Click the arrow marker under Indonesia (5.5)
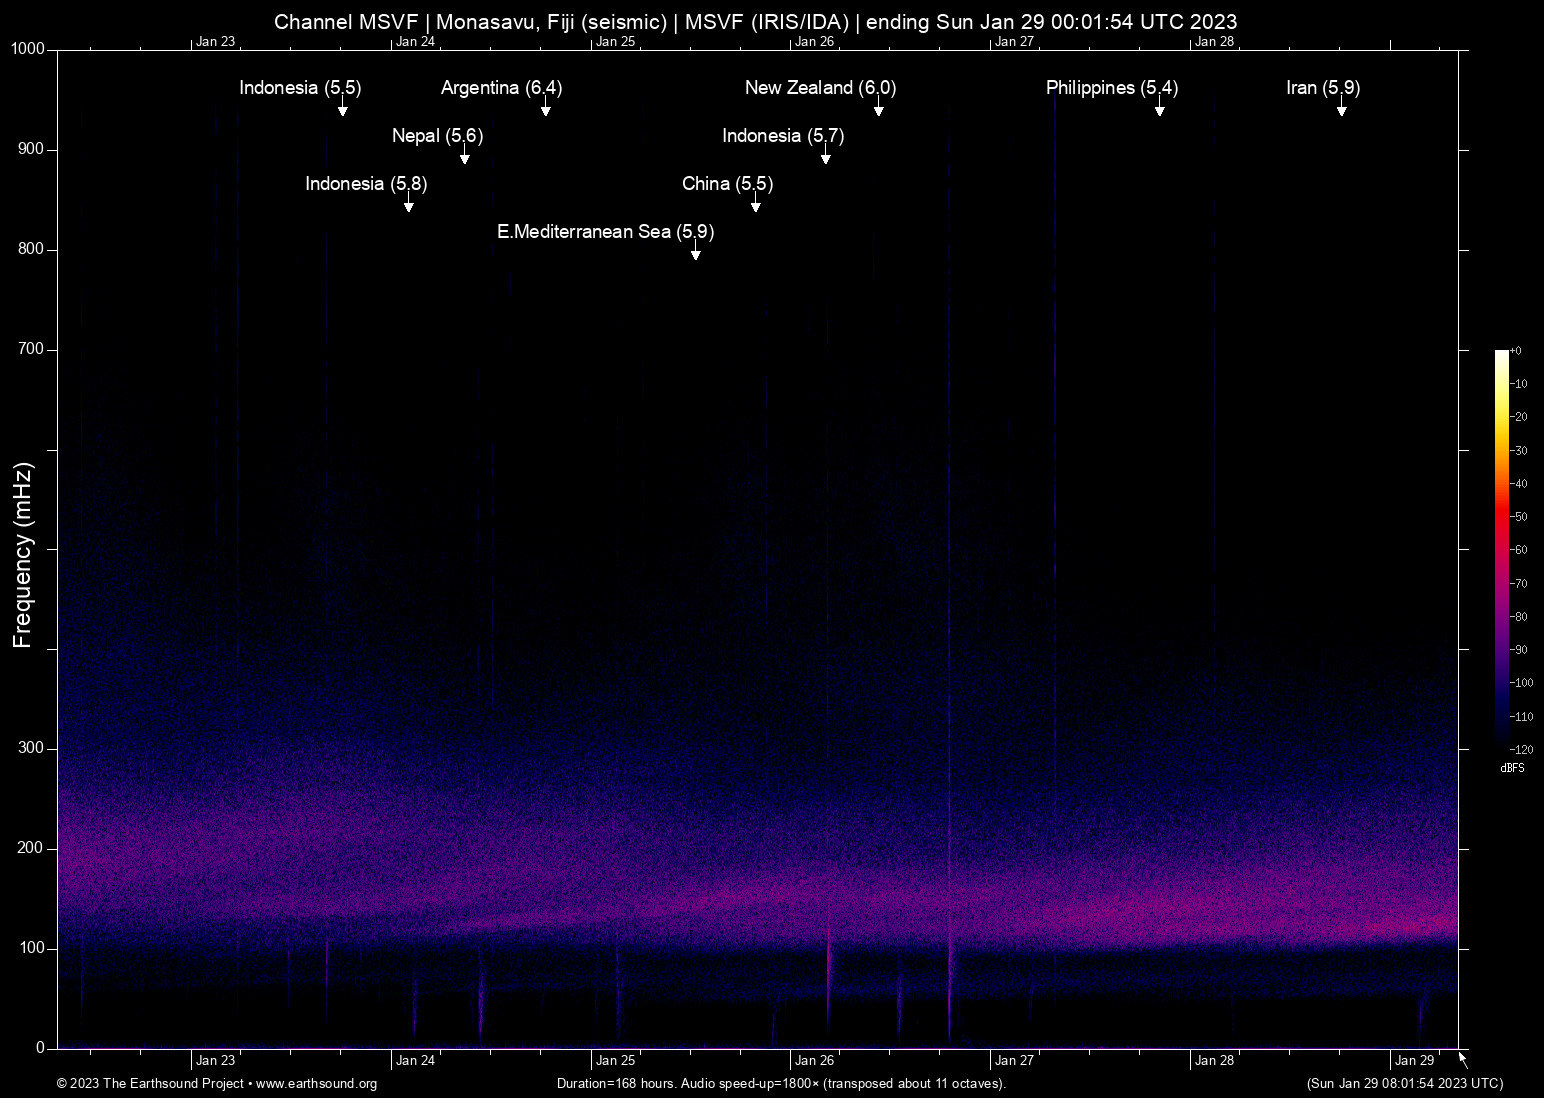This screenshot has height=1098, width=1544. (342, 107)
